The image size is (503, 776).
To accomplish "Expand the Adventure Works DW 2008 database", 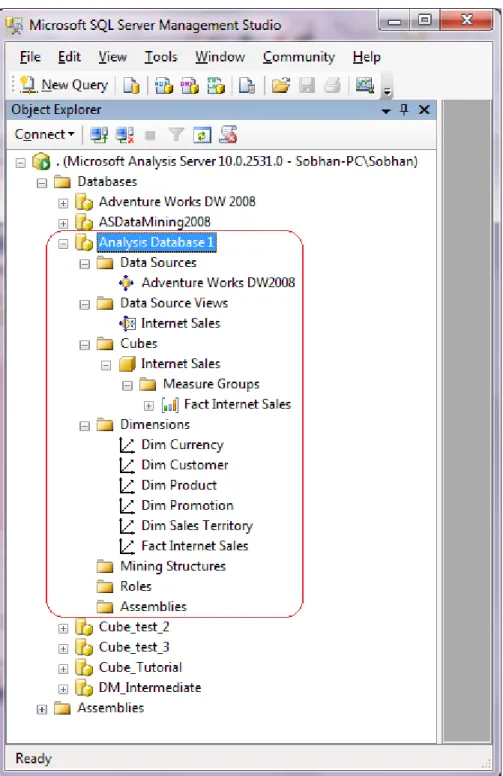I will coord(63,203).
